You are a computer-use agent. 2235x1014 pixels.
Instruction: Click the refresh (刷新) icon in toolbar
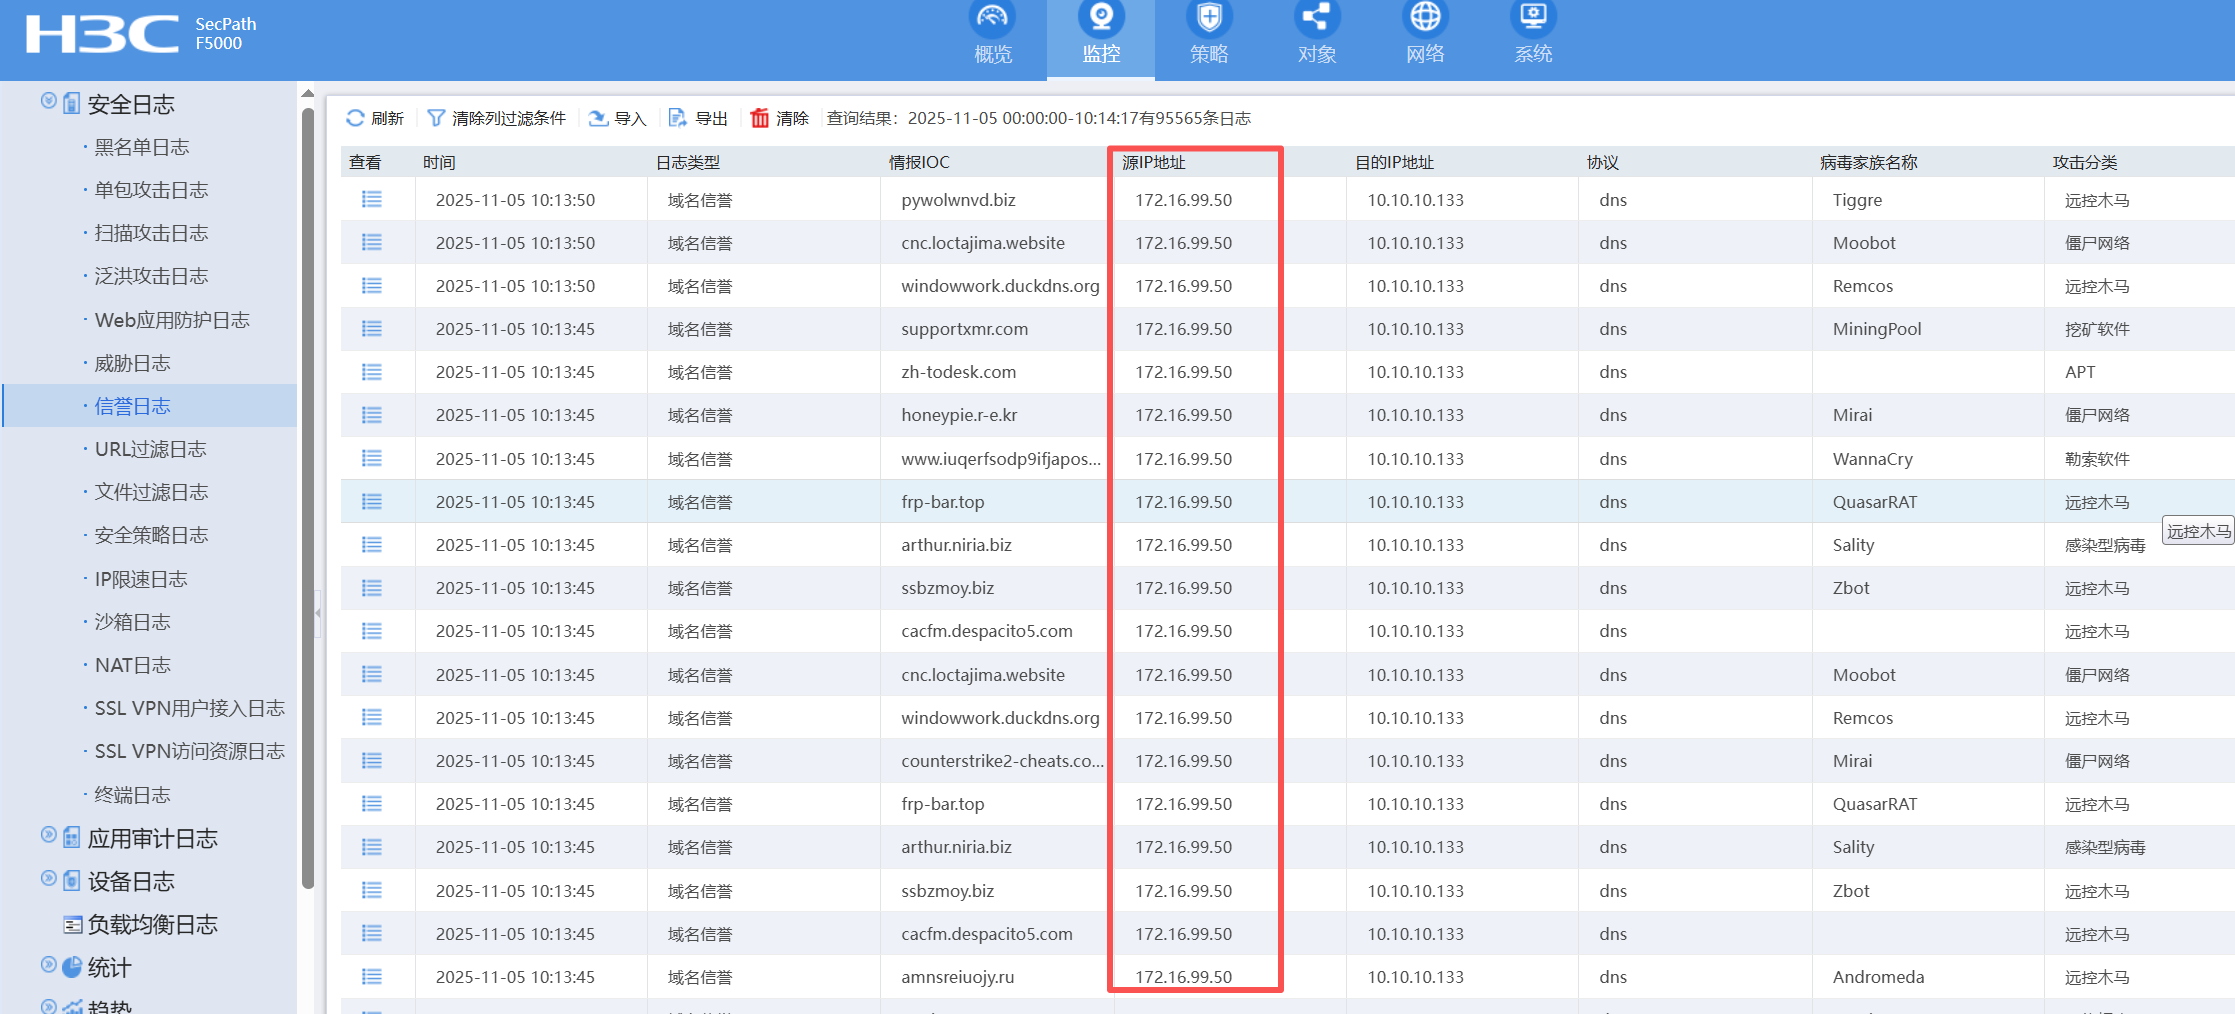click(355, 118)
